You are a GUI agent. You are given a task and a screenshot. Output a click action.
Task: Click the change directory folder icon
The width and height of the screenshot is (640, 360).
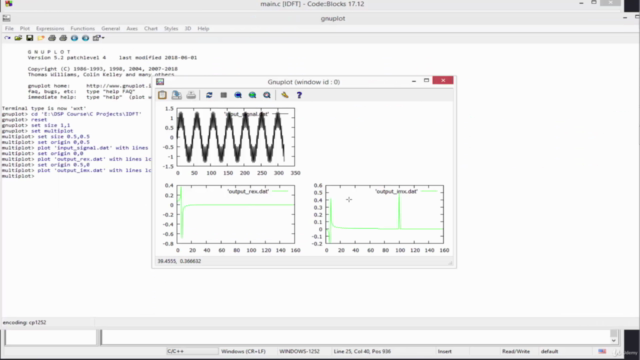pyautogui.click(x=41, y=38)
